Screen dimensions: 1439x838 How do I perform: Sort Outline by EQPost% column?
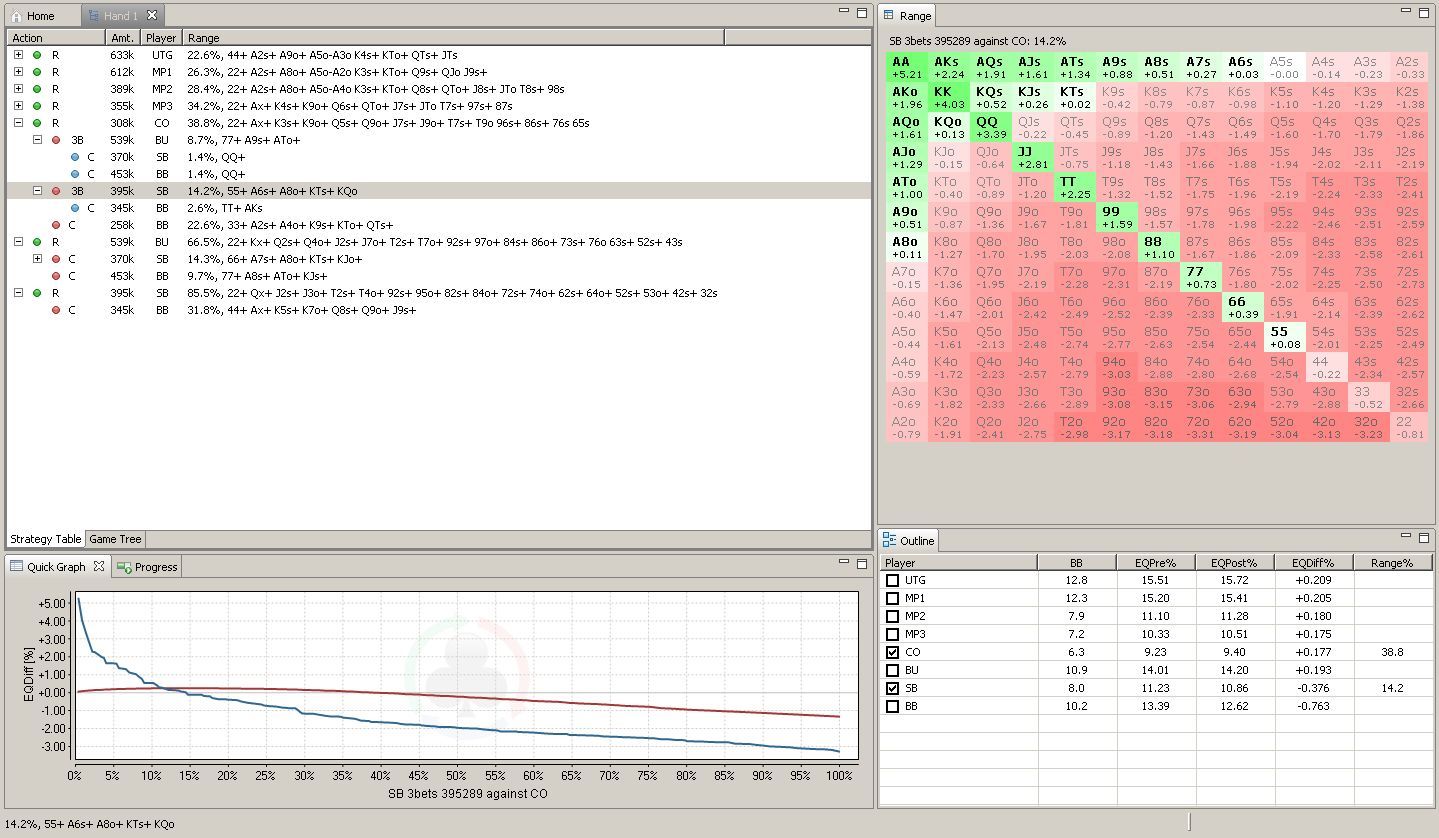(1234, 563)
